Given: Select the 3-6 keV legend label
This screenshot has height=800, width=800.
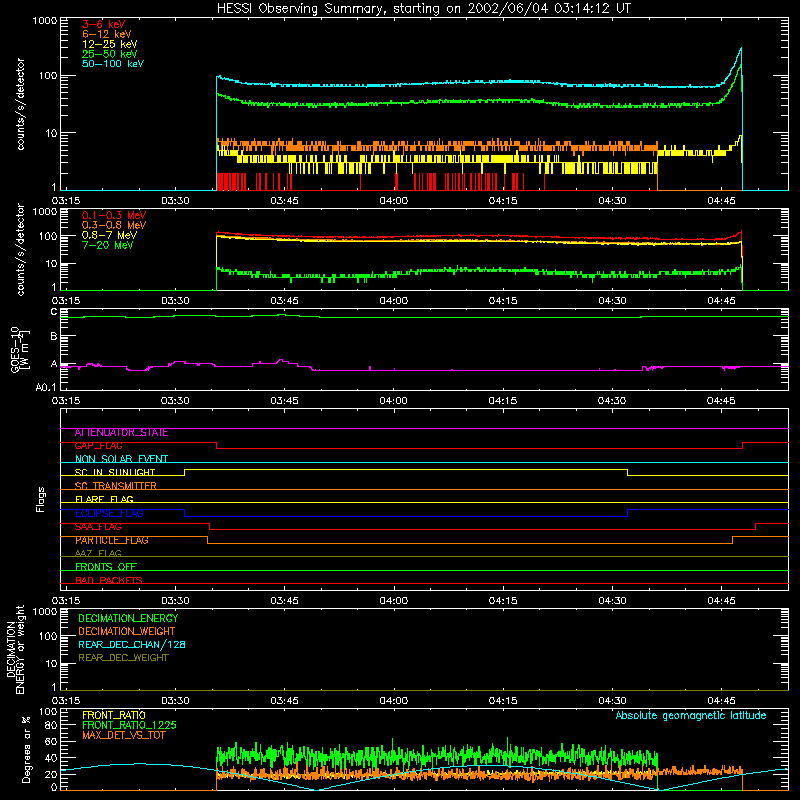Looking at the screenshot, I should pos(104,24).
